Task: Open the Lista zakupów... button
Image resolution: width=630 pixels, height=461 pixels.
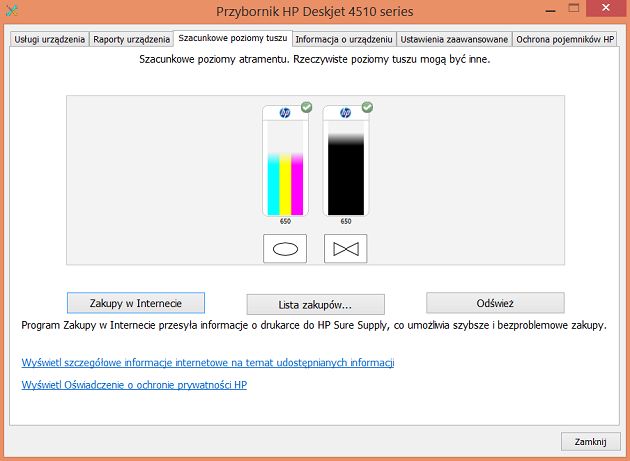Action: pos(315,305)
